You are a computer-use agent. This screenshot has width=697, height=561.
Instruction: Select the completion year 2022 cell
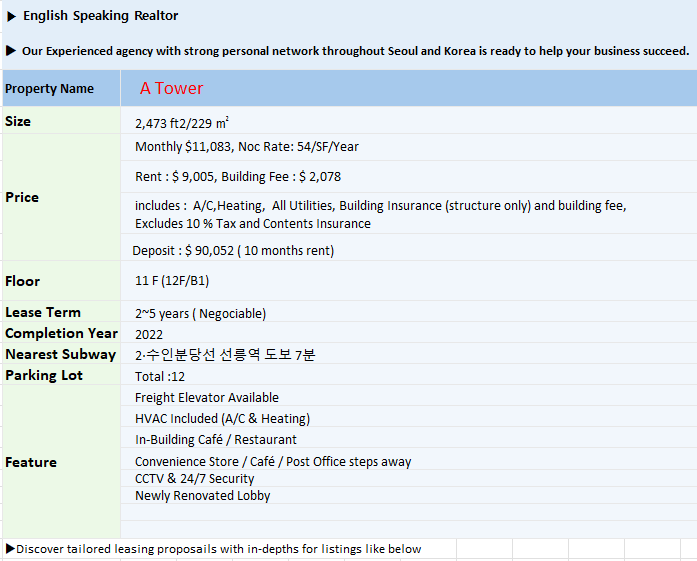click(409, 332)
